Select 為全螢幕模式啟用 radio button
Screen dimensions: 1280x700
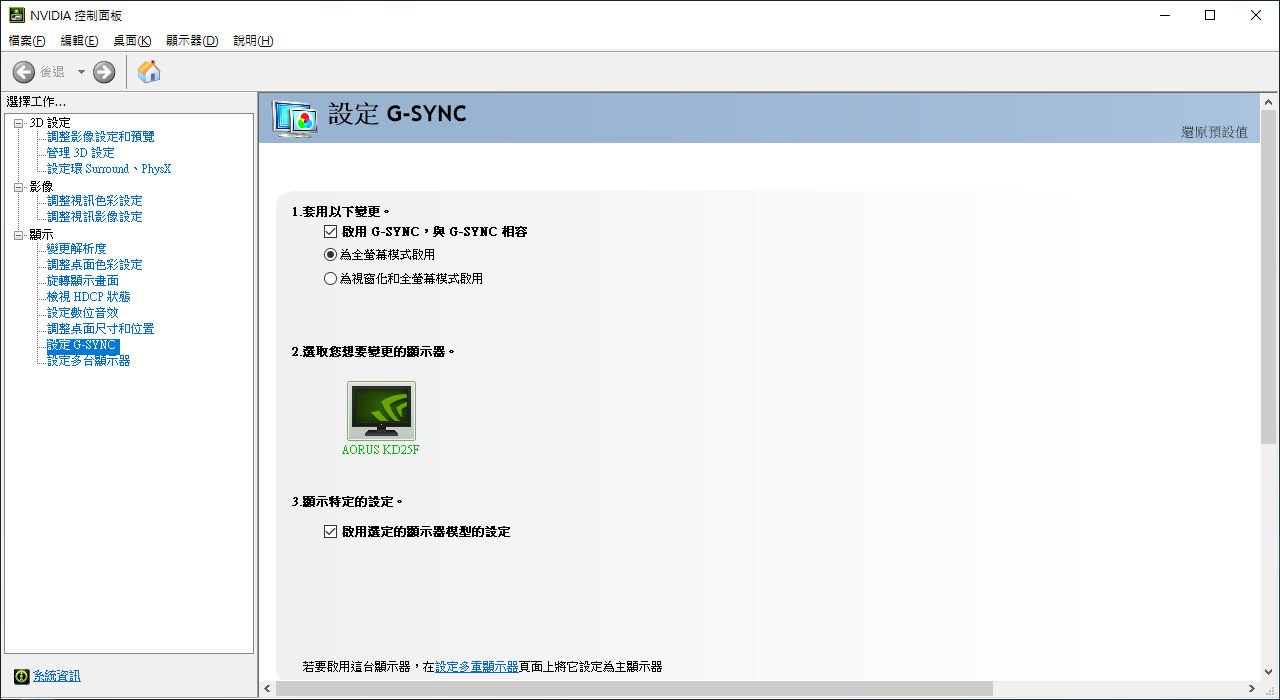331,255
